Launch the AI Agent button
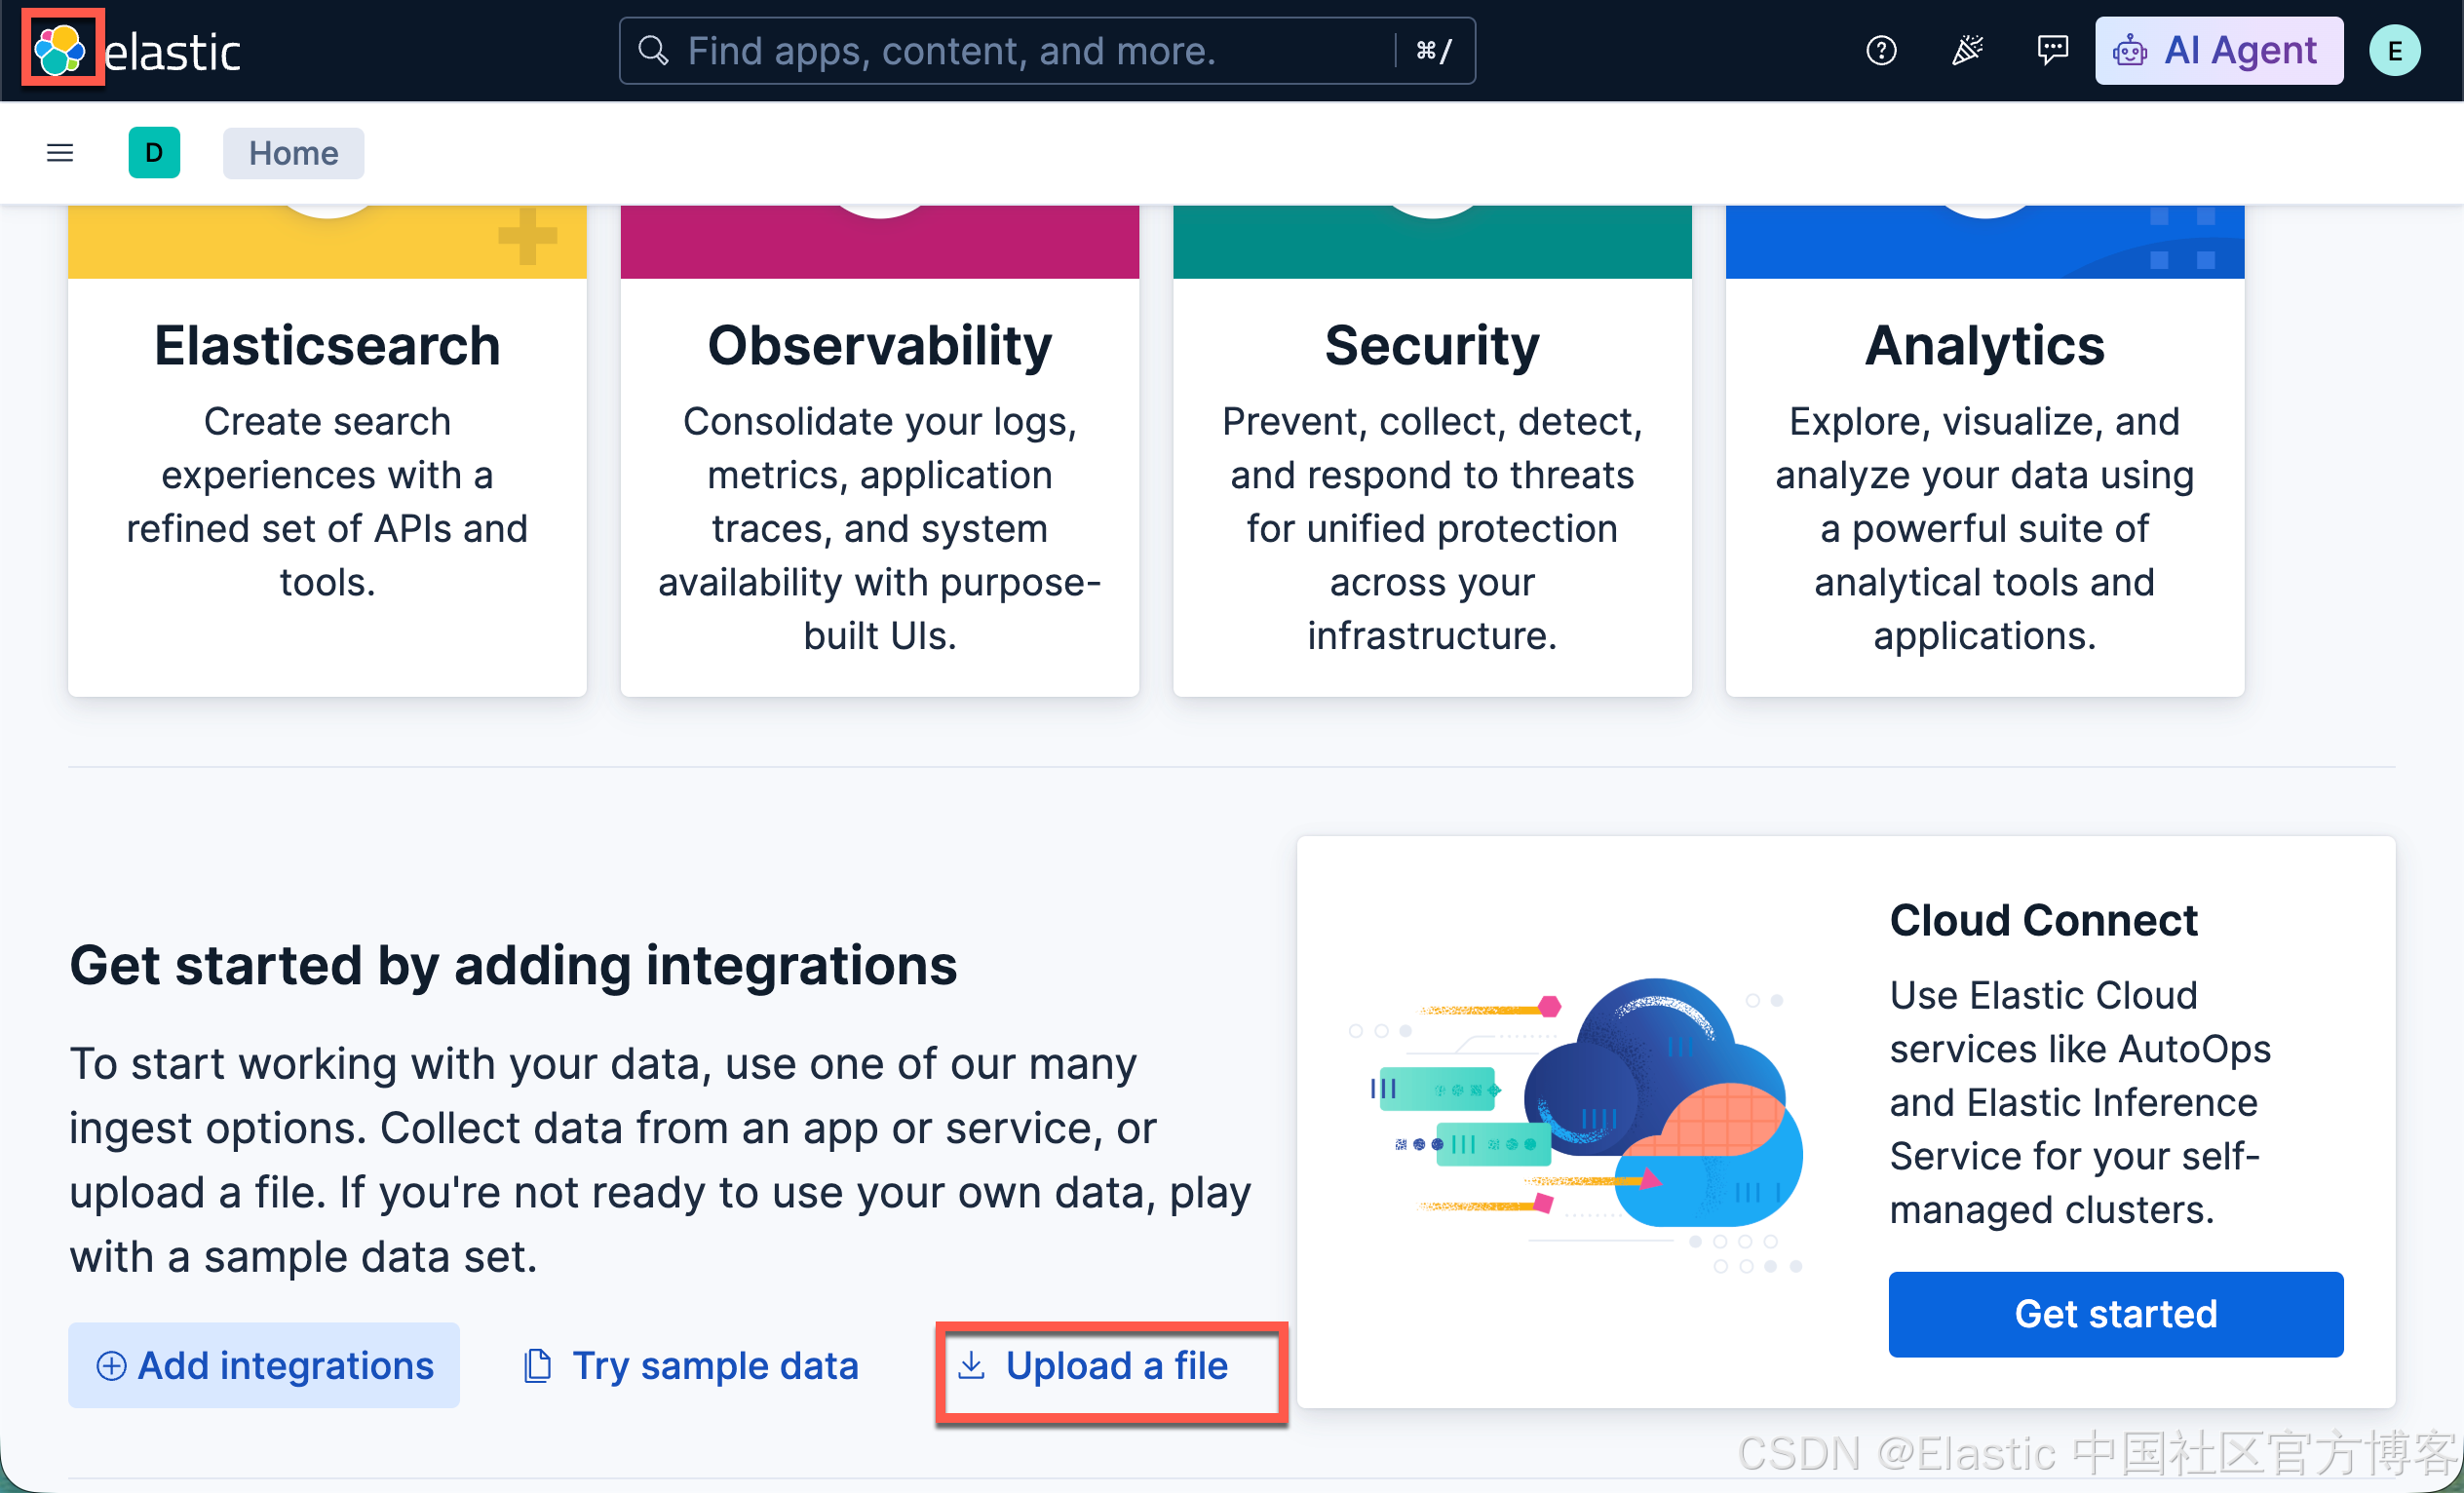The height and width of the screenshot is (1493, 2464). click(2218, 50)
